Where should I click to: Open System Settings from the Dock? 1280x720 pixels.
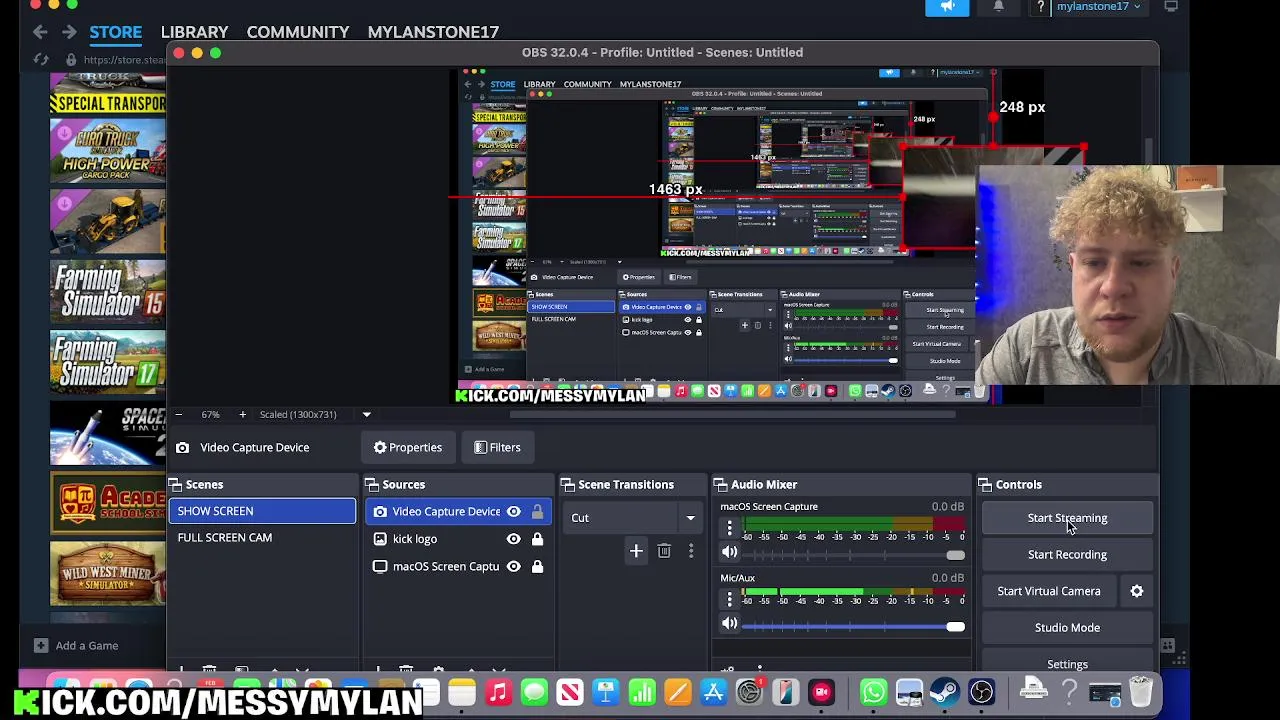[749, 692]
